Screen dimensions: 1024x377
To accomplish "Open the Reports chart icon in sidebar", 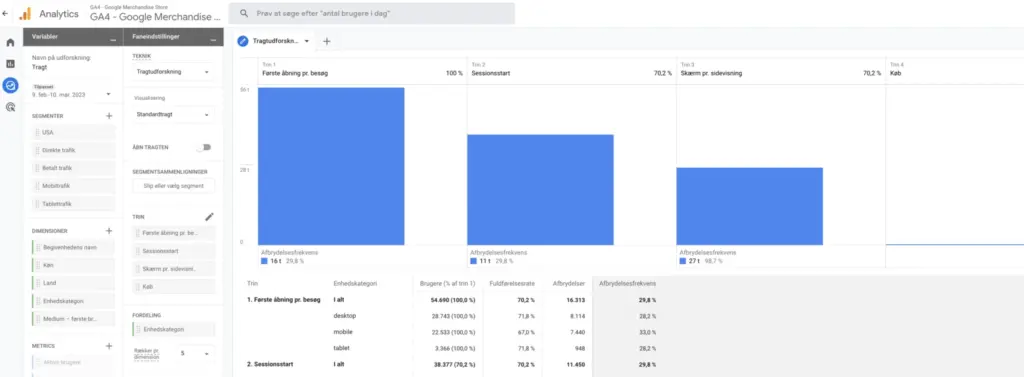I will point(10,63).
